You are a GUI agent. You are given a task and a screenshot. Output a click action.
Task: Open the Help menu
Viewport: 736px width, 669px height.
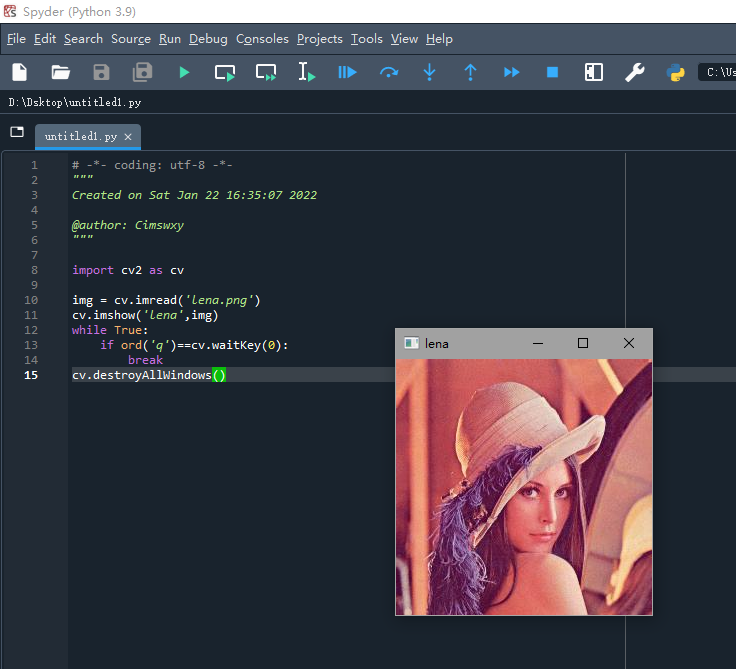[439, 39]
